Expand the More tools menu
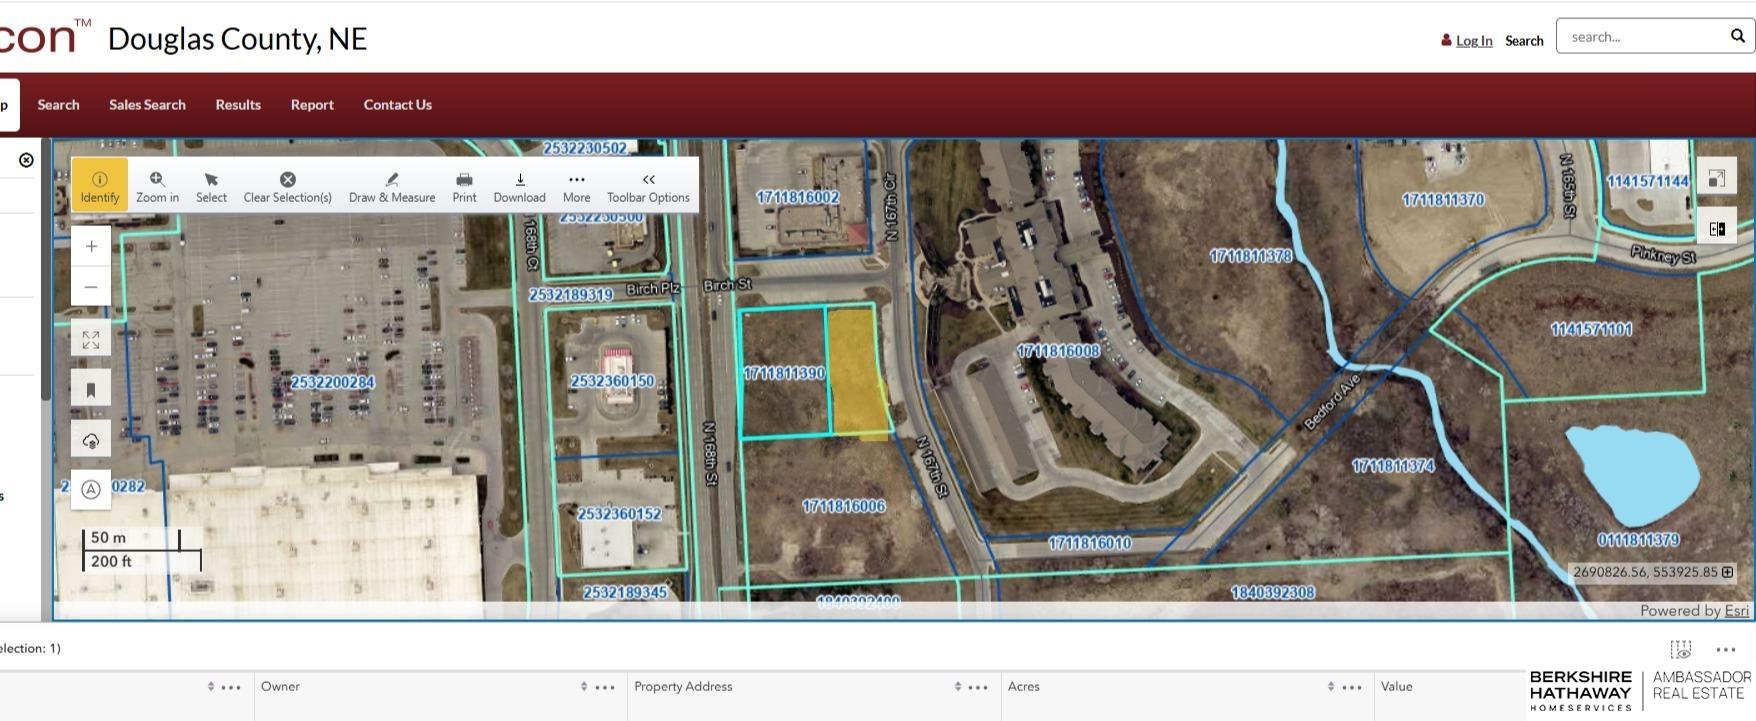 (576, 185)
